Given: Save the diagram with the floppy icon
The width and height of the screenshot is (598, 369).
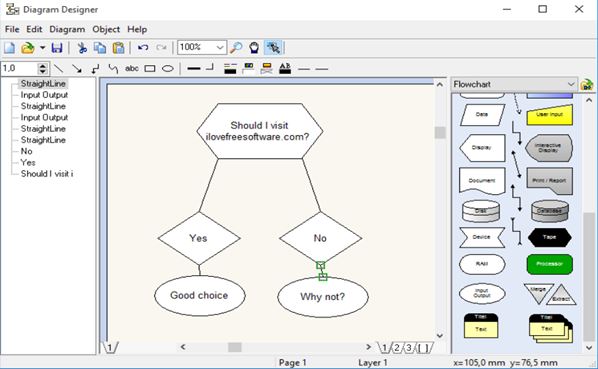Looking at the screenshot, I should tap(57, 48).
